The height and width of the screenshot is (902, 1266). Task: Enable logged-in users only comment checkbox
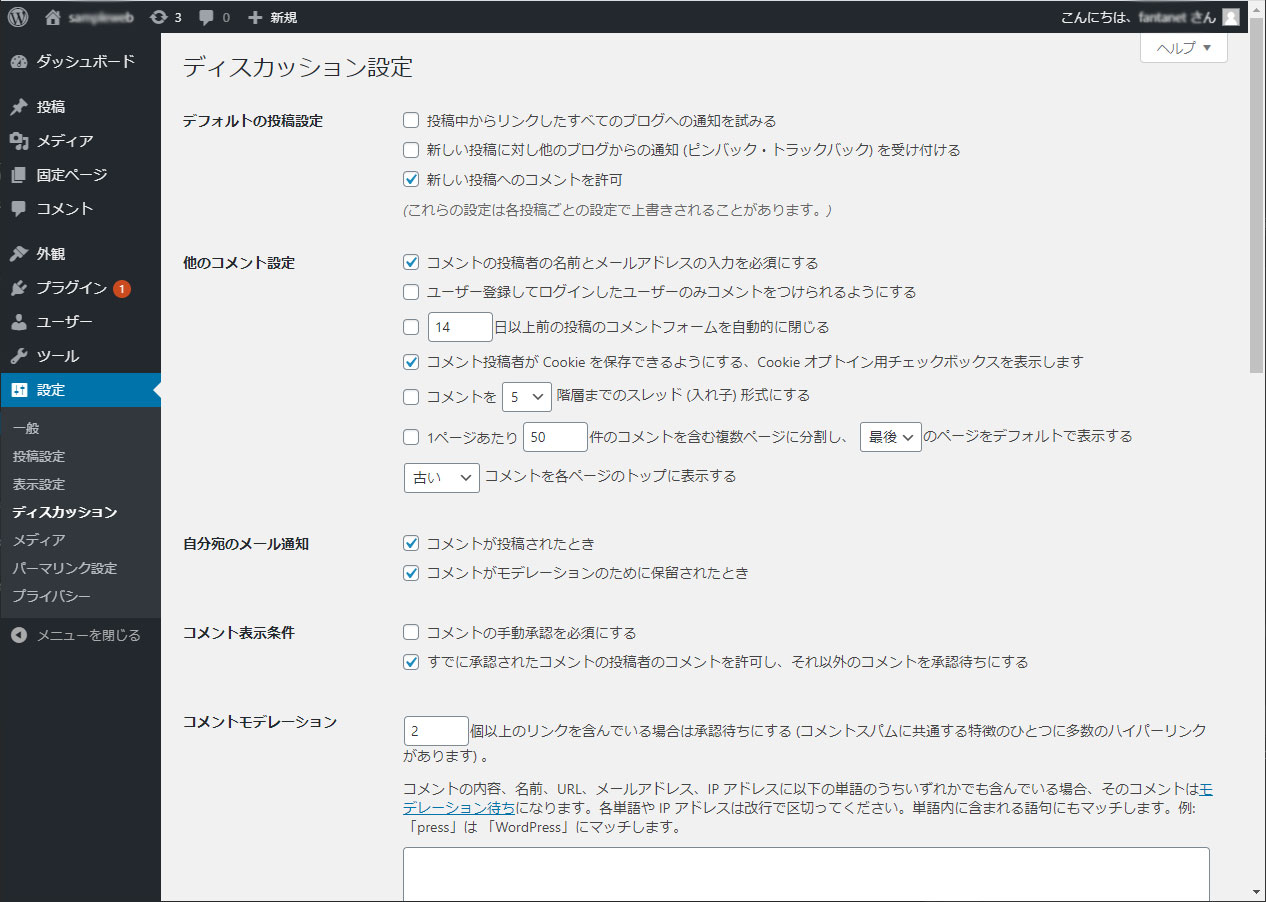pos(410,292)
